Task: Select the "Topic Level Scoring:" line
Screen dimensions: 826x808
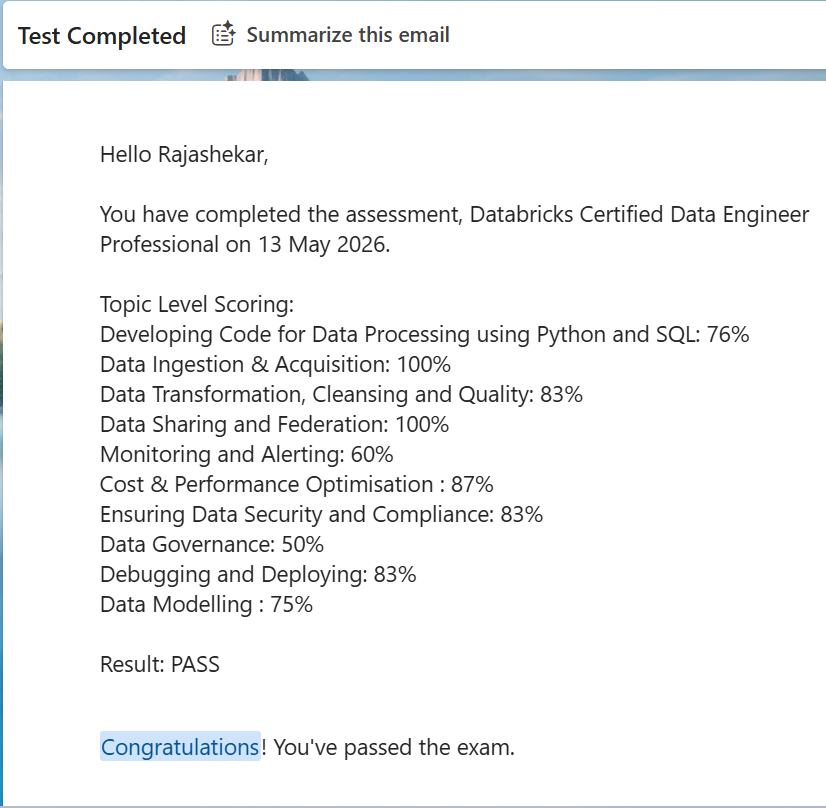Action: pyautogui.click(x=197, y=304)
